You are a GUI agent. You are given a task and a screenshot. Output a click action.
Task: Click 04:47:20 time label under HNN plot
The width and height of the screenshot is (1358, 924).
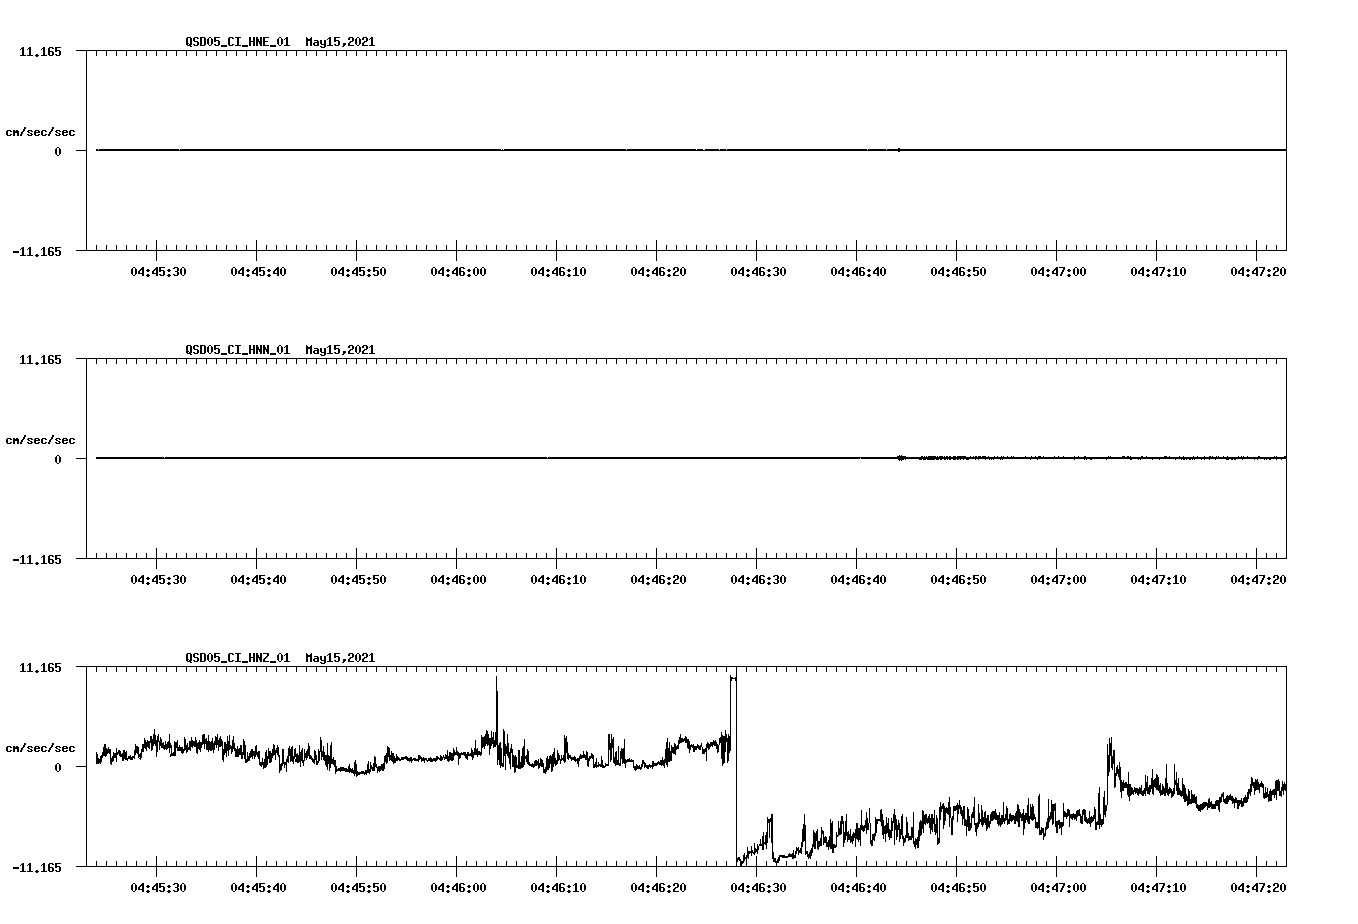(1258, 579)
